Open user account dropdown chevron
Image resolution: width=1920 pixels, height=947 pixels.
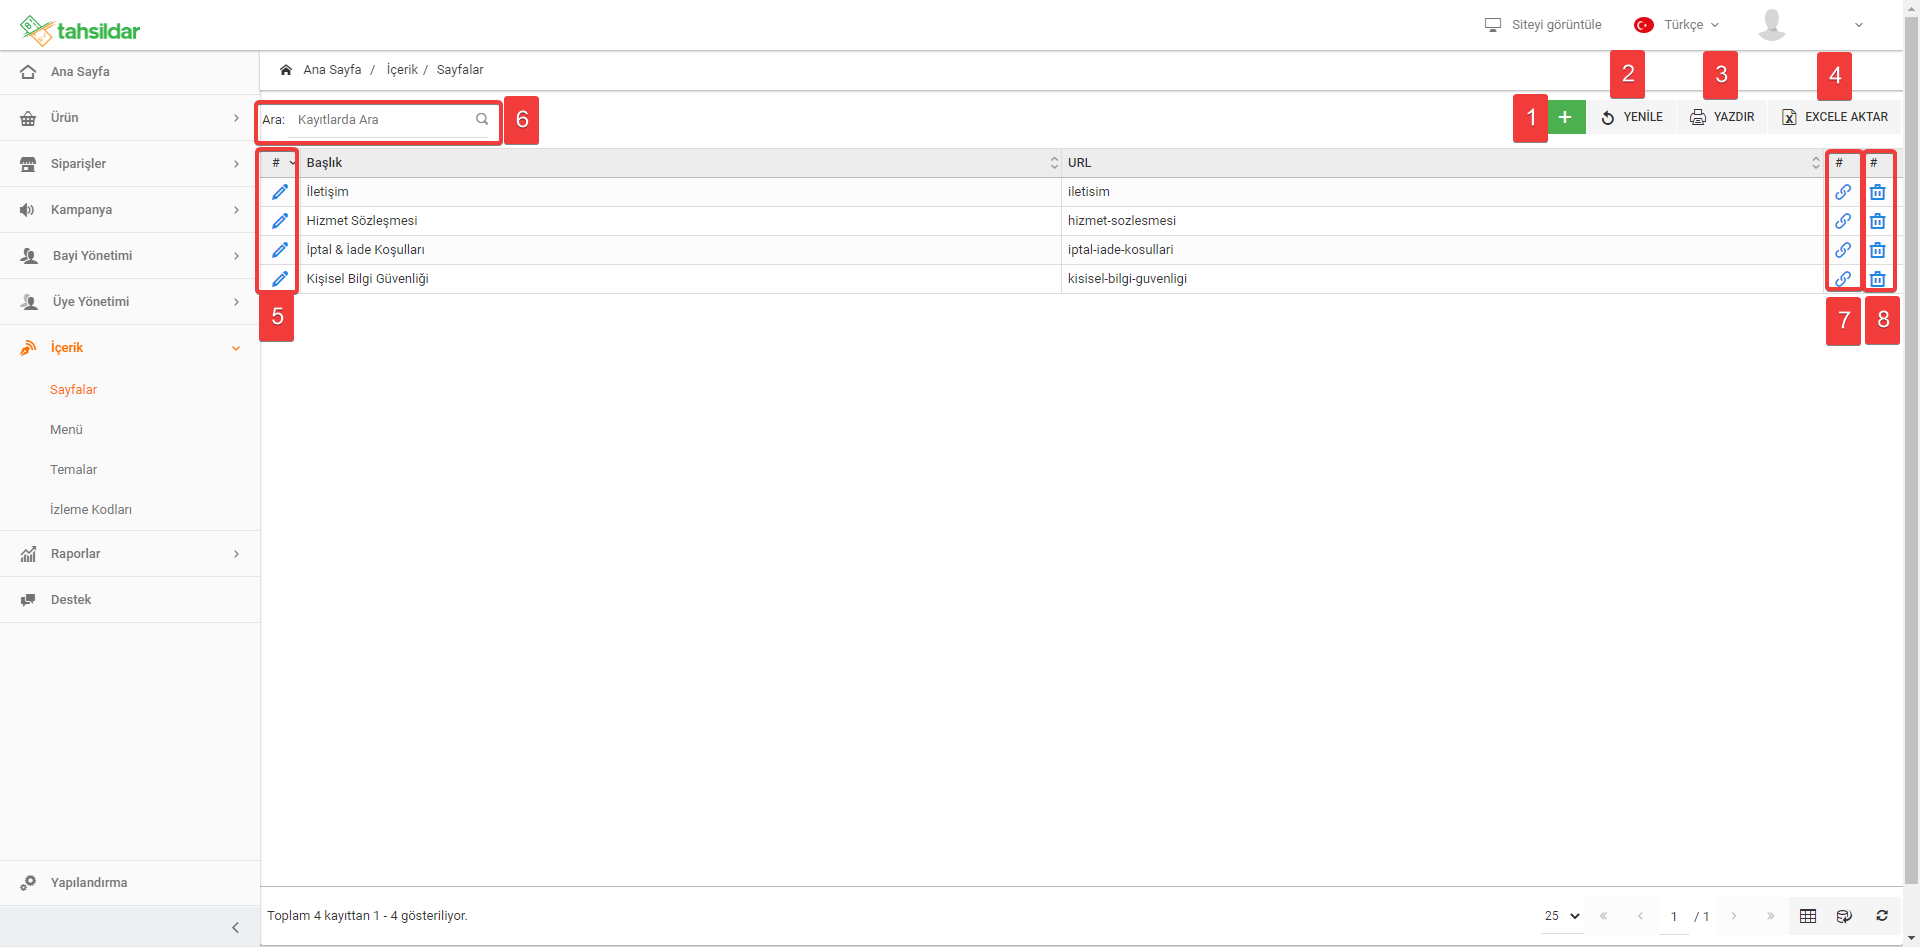point(1859,25)
